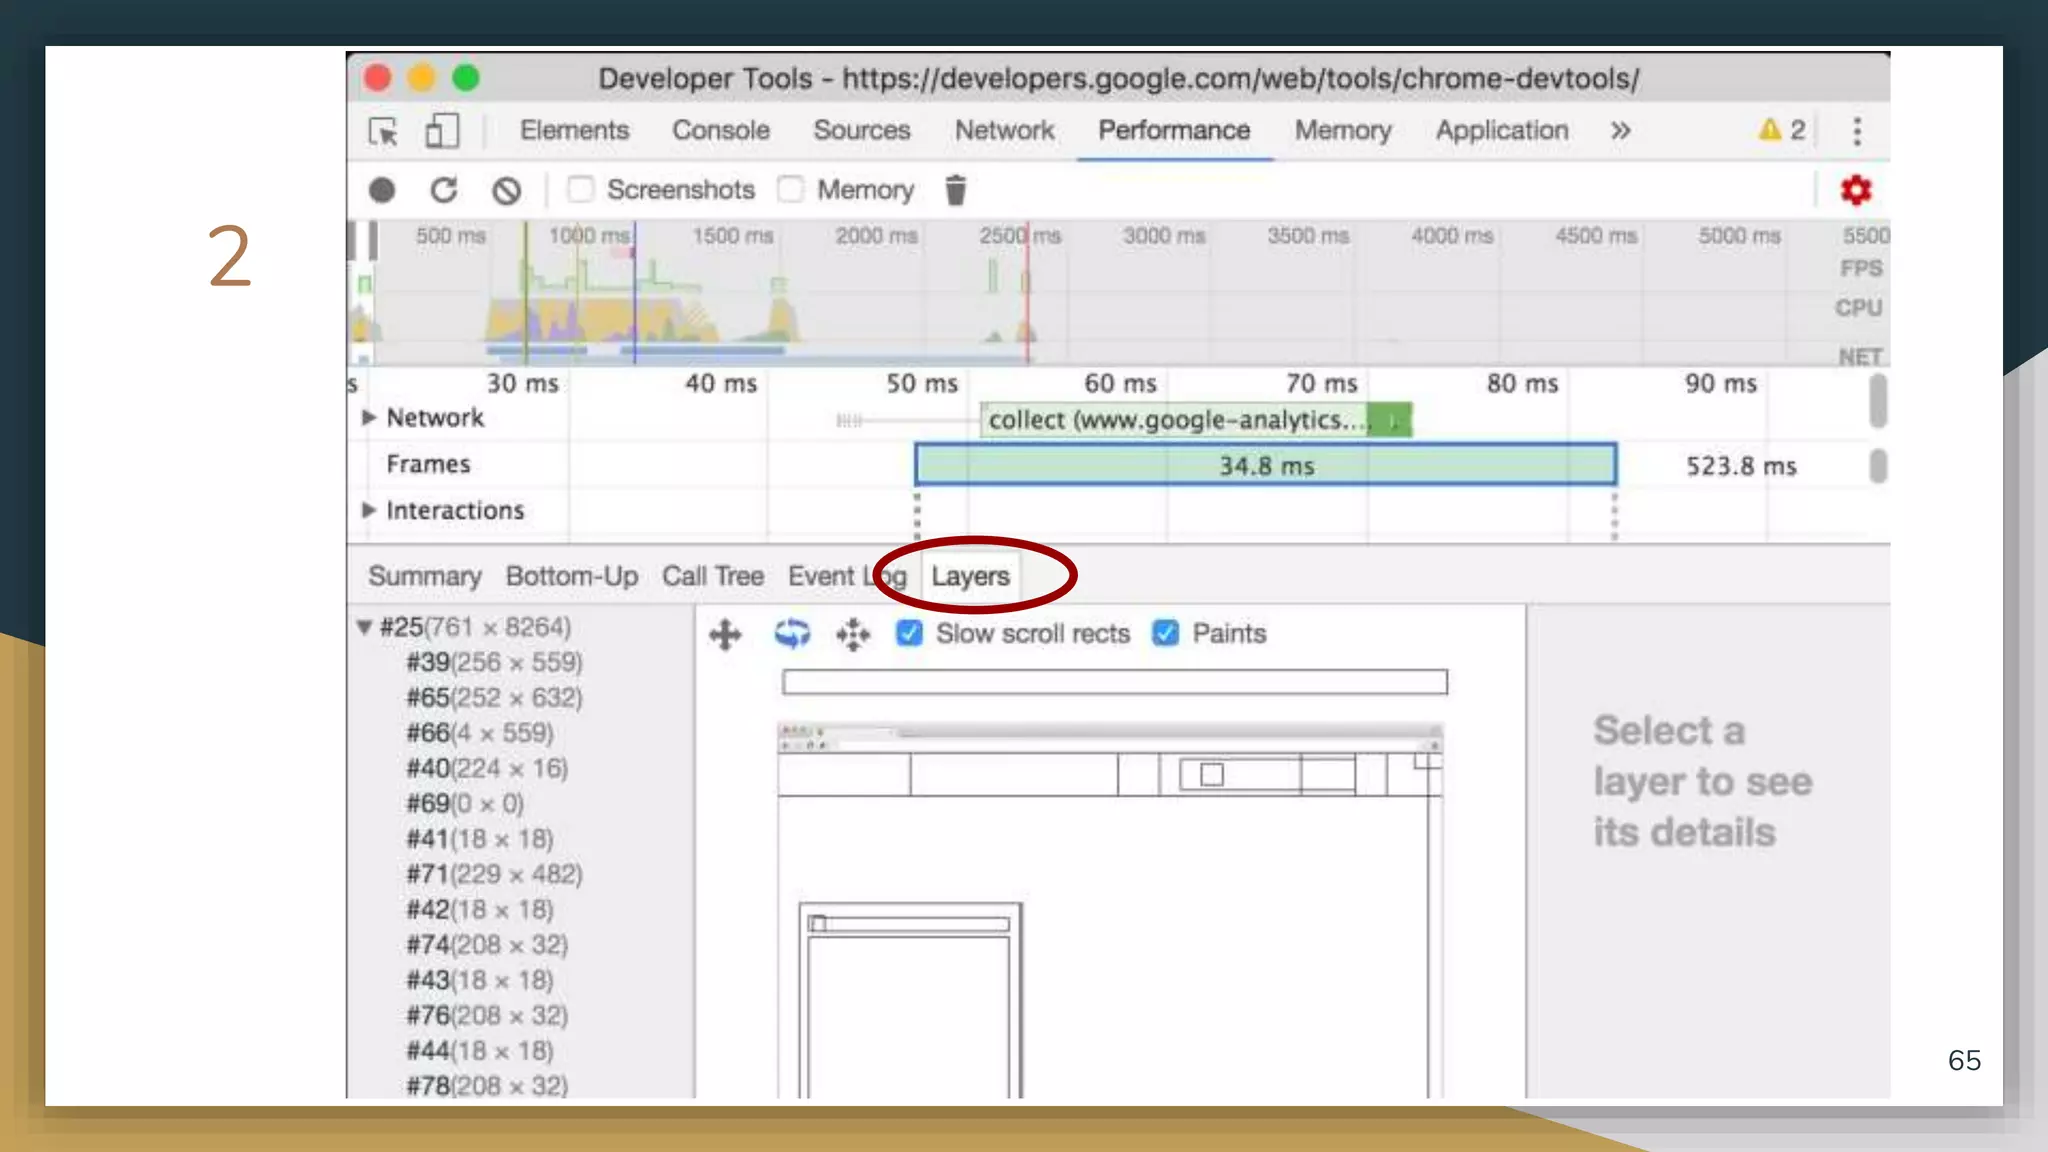Screen dimensions: 2048x1152
Task: Click the reset transform icon
Action: [853, 634]
